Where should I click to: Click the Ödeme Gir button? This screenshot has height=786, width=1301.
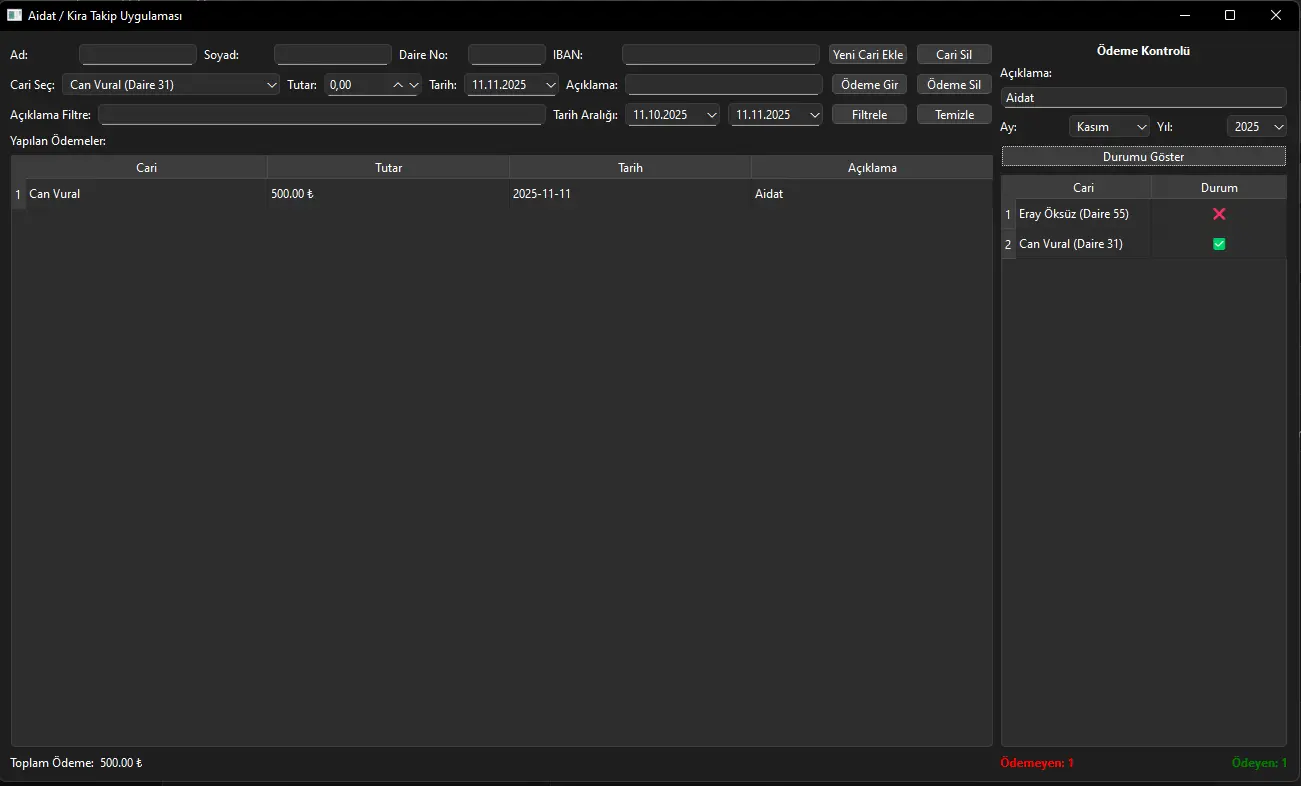pyautogui.click(x=869, y=85)
